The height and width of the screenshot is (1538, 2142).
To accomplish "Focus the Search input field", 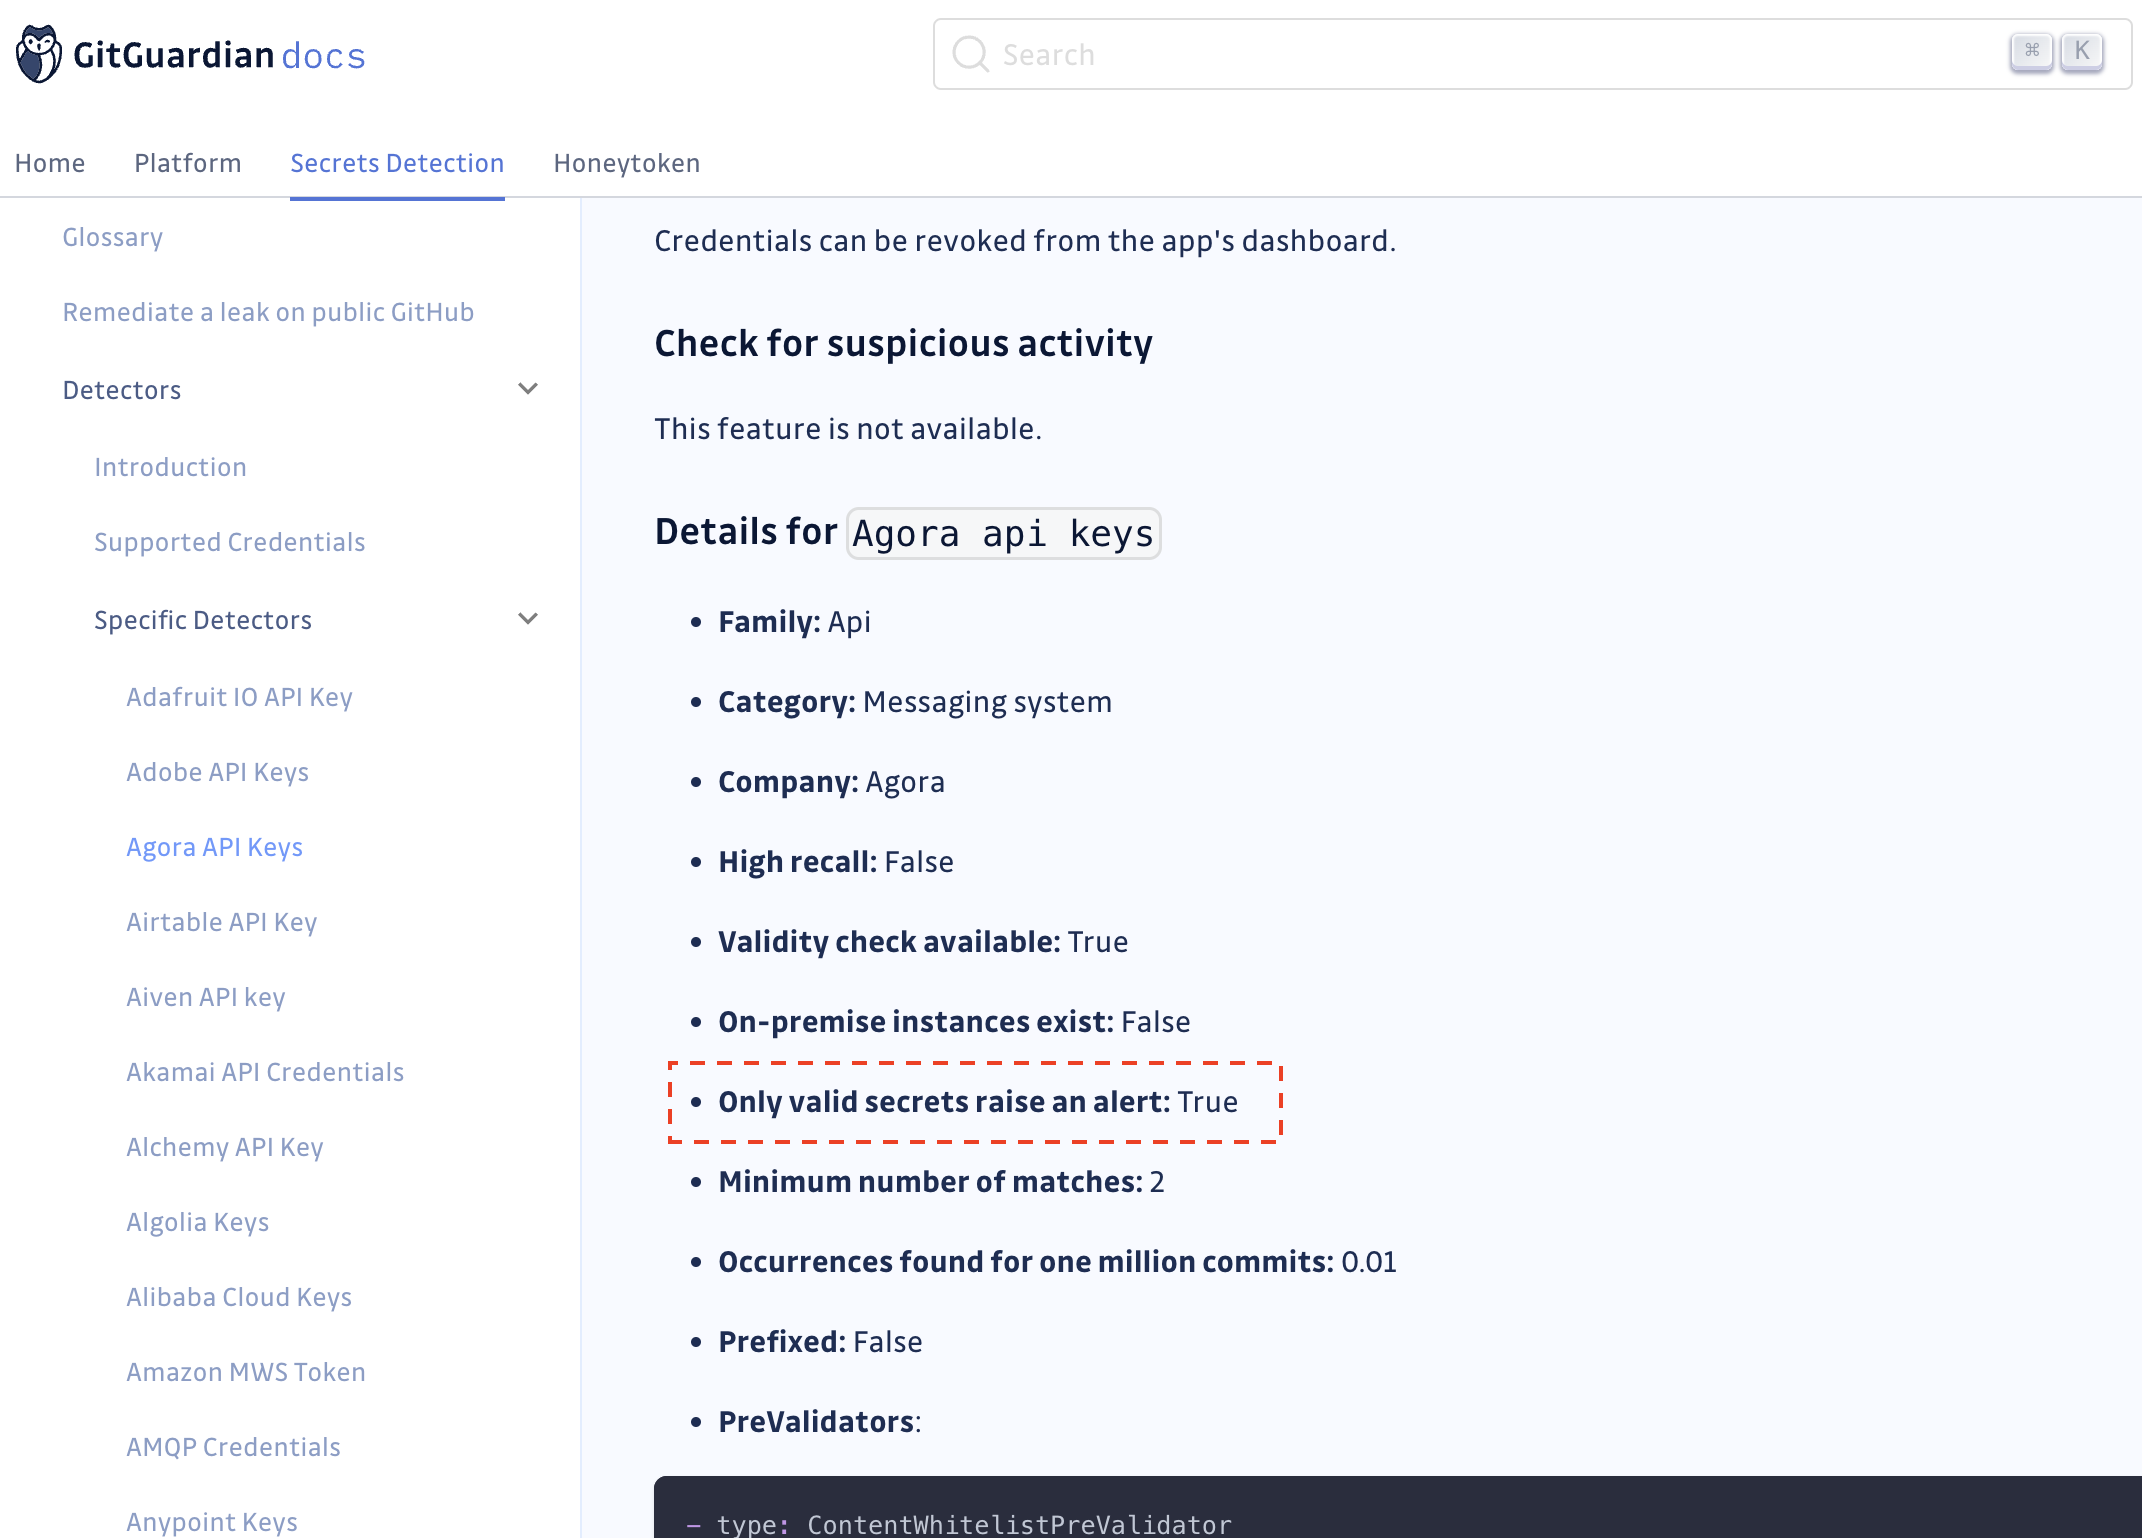I will pyautogui.click(x=1532, y=54).
